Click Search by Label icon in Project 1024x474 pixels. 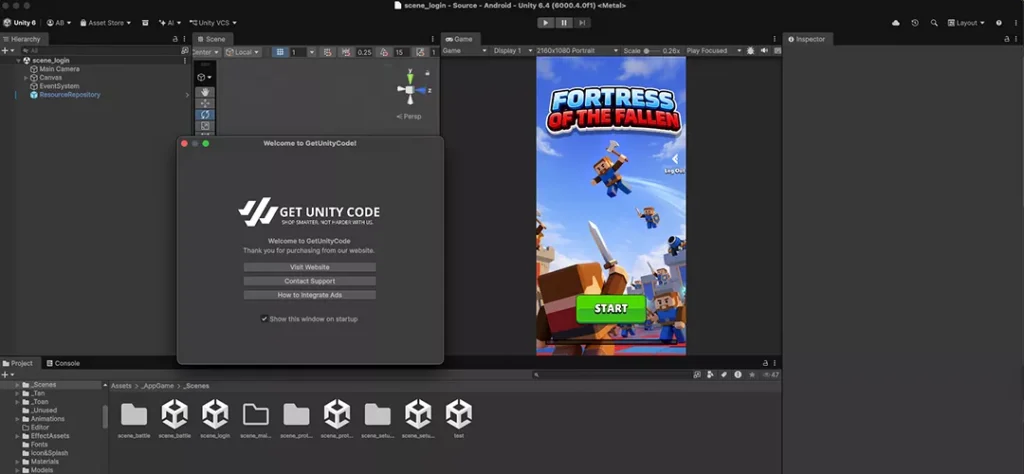724,375
